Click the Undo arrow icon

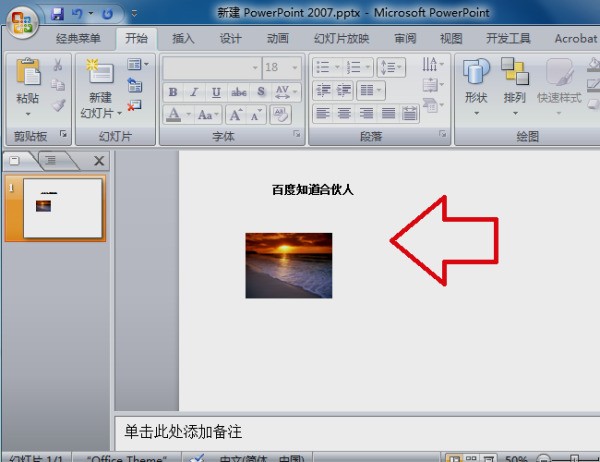coord(77,14)
